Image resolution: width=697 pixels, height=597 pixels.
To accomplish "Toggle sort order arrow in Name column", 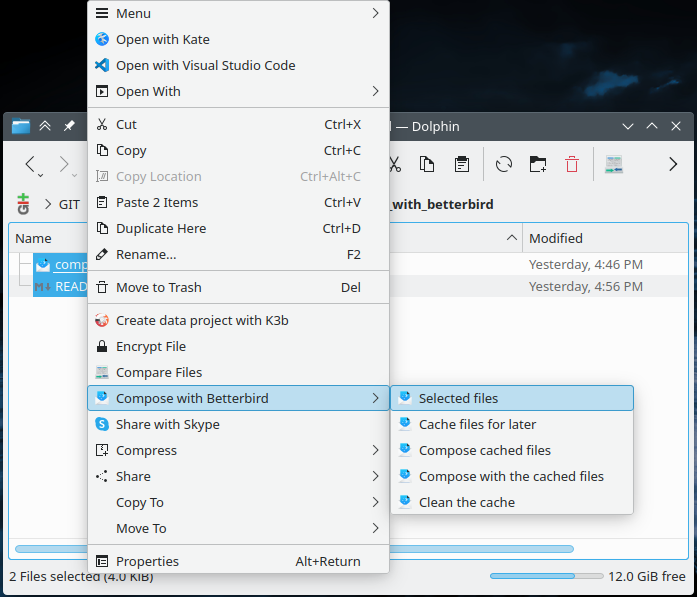I will tap(512, 238).
